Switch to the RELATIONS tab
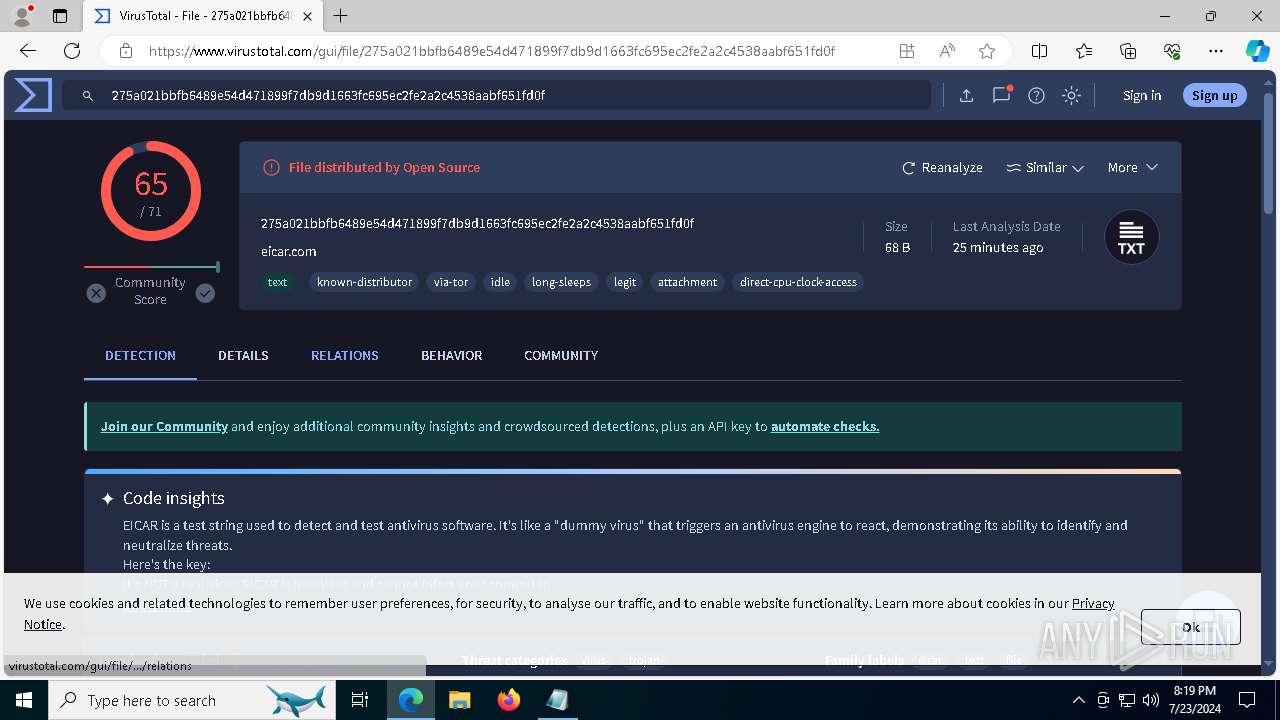This screenshot has height=720, width=1280. pyautogui.click(x=344, y=355)
